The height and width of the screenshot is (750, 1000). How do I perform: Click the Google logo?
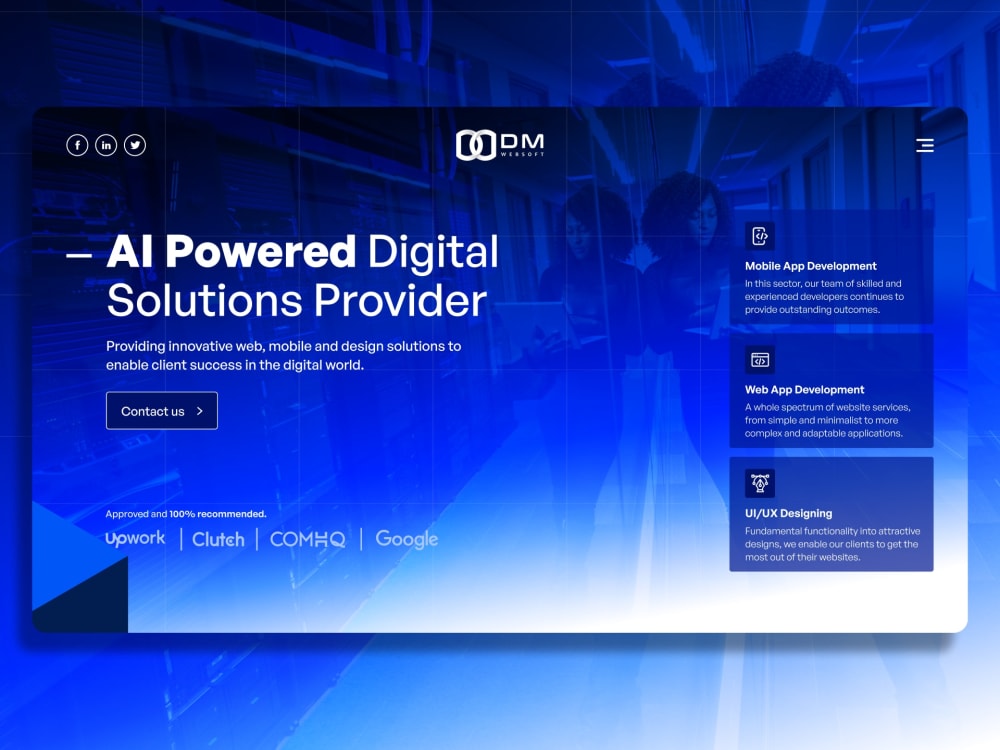point(407,540)
